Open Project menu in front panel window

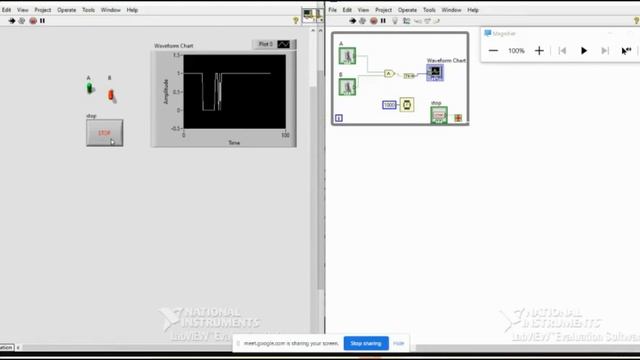42,10
